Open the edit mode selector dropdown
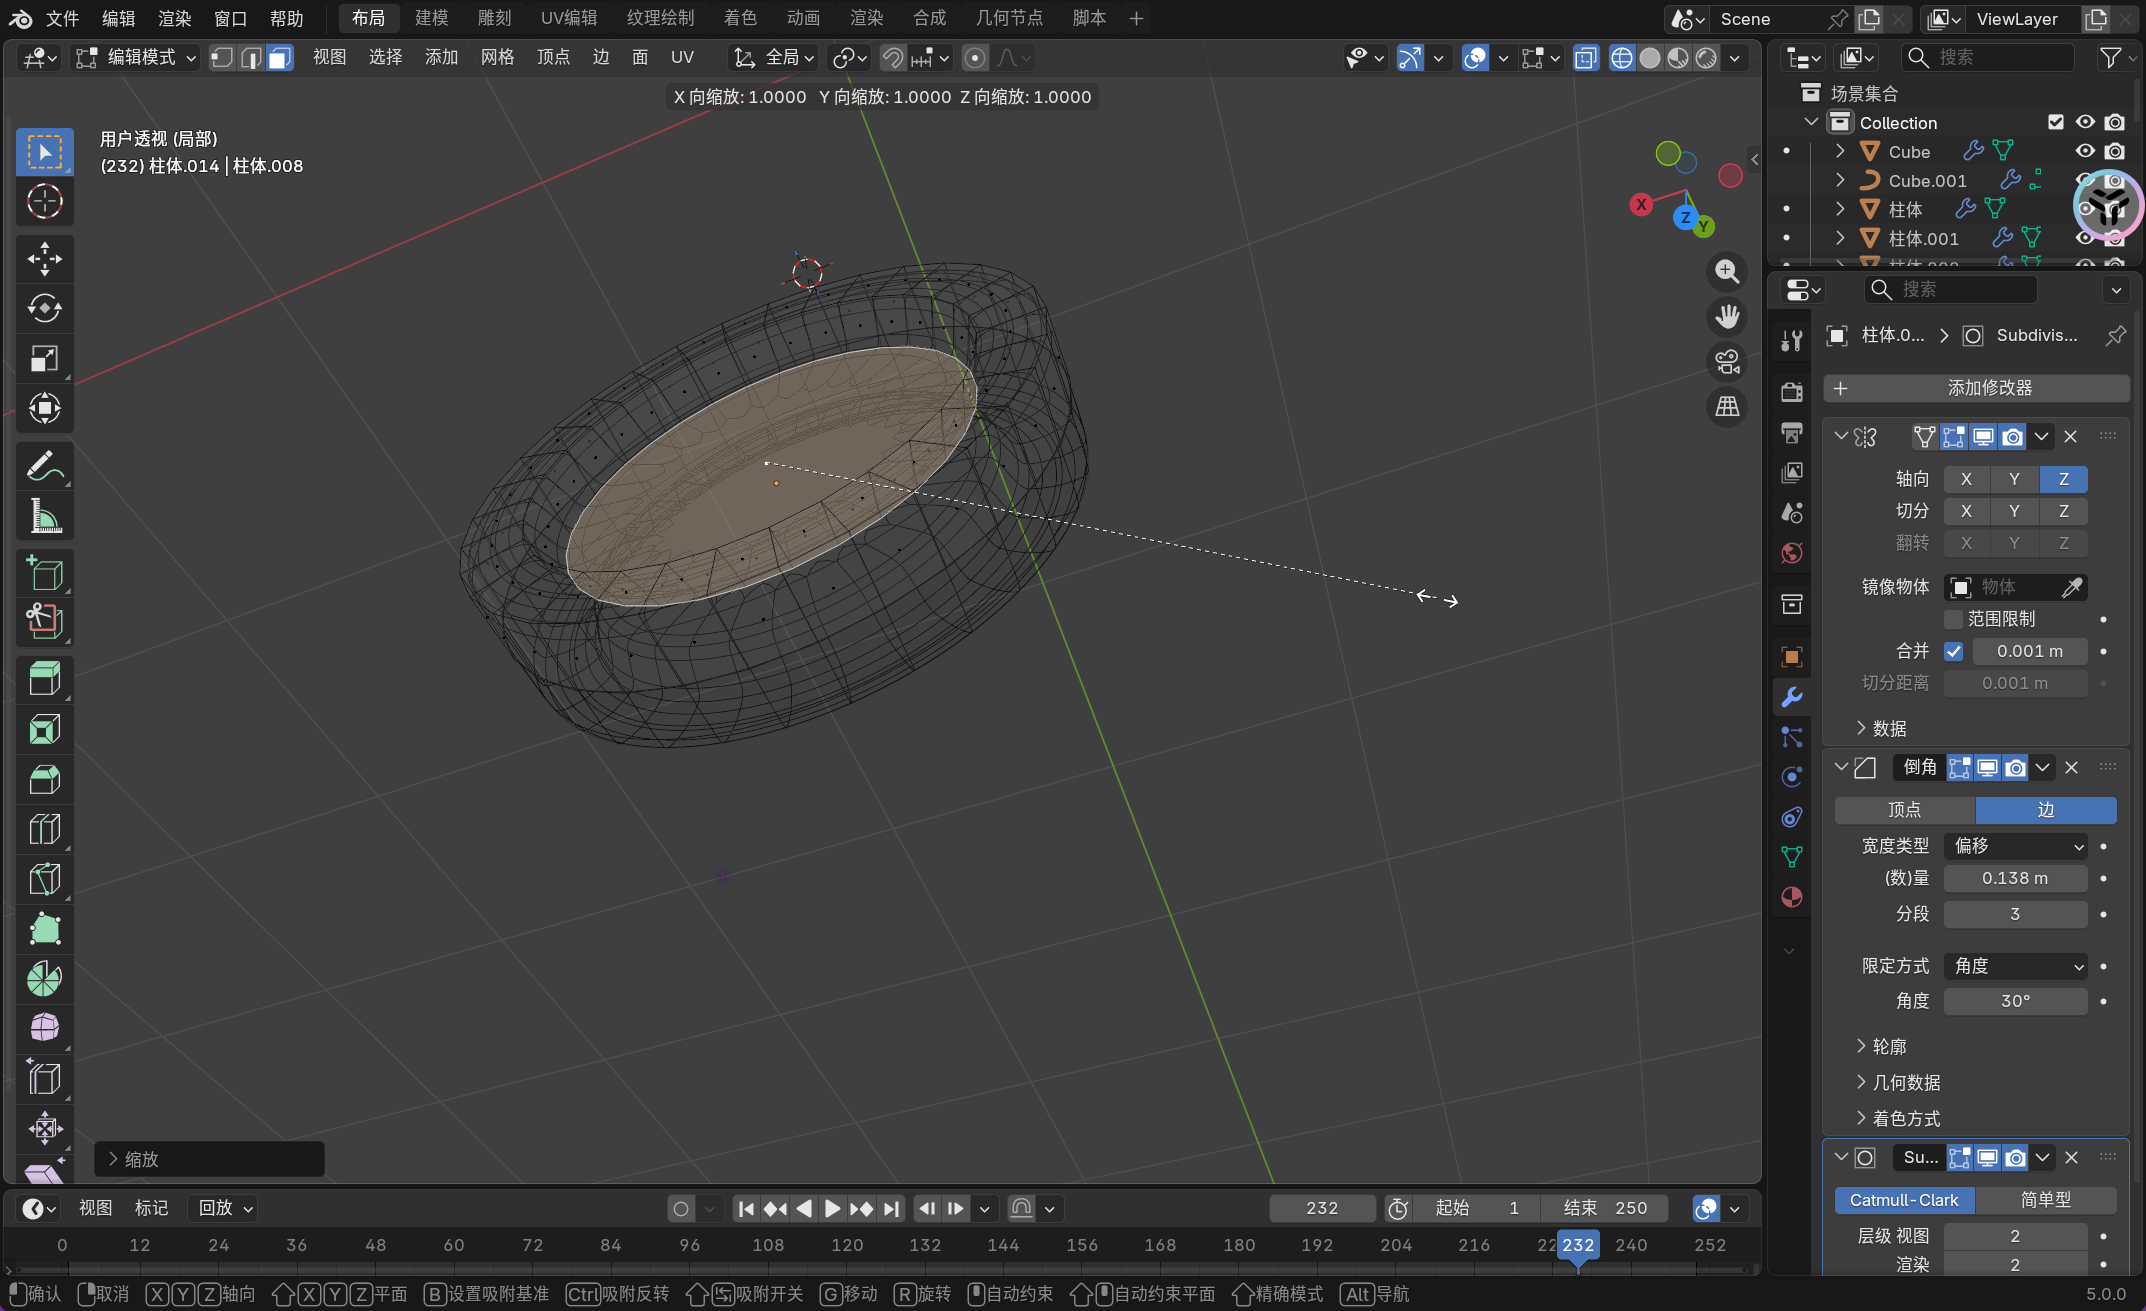 (x=137, y=58)
